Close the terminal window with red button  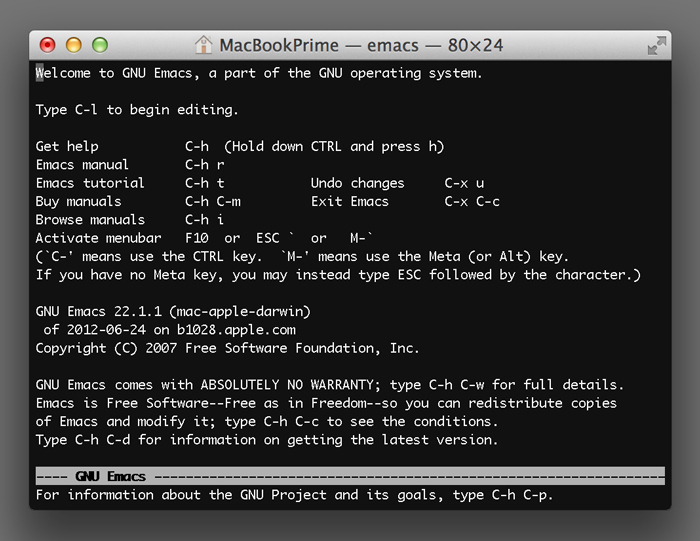47,45
